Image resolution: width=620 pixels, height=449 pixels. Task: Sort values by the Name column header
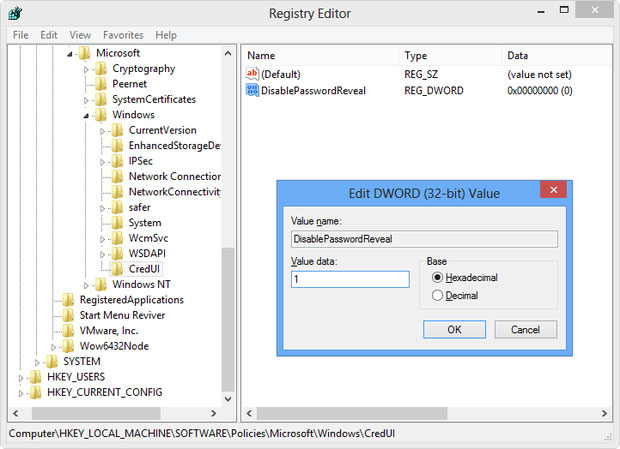(321, 56)
